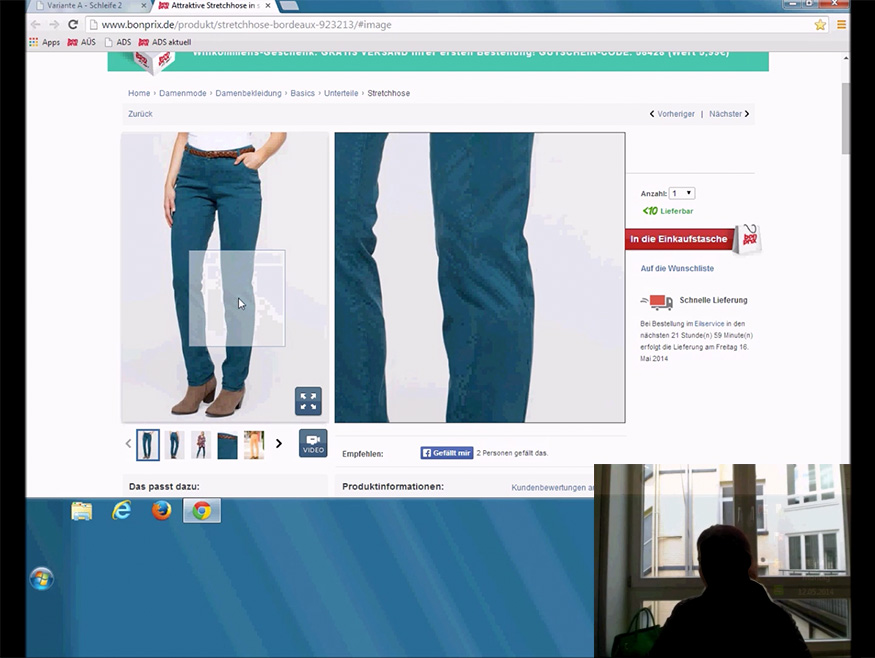
Task: Open the Apps shortcut in the bookmarks bar
Action: coord(44,42)
